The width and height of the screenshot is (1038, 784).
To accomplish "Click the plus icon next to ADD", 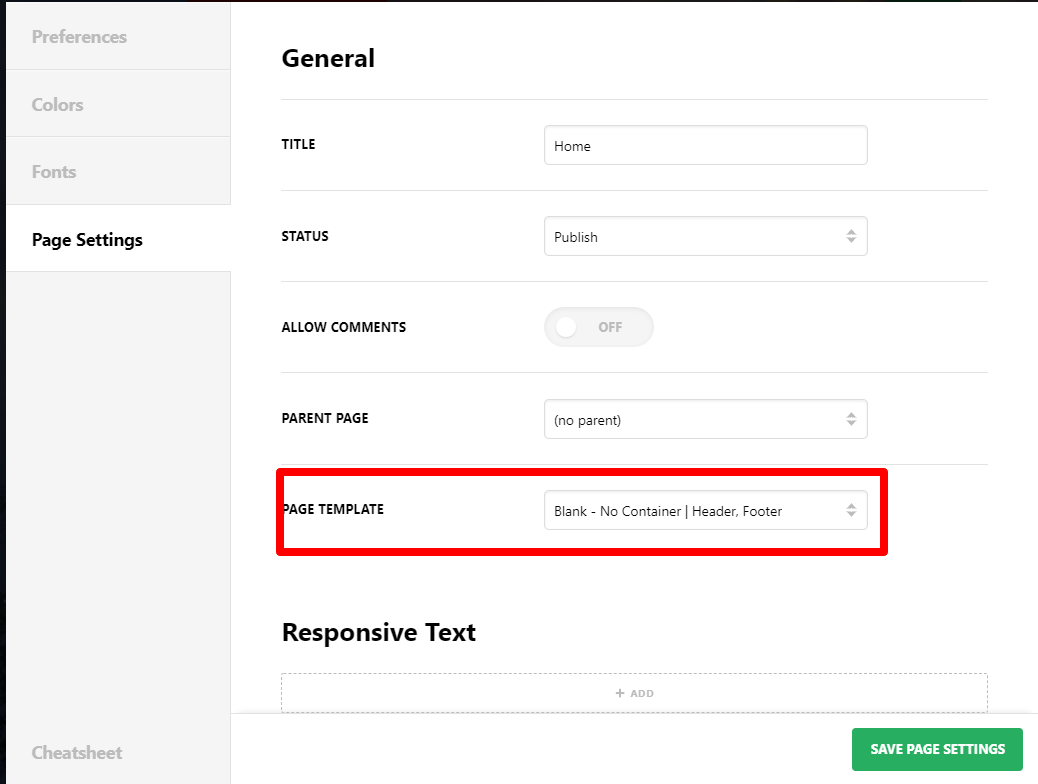I will tap(620, 693).
